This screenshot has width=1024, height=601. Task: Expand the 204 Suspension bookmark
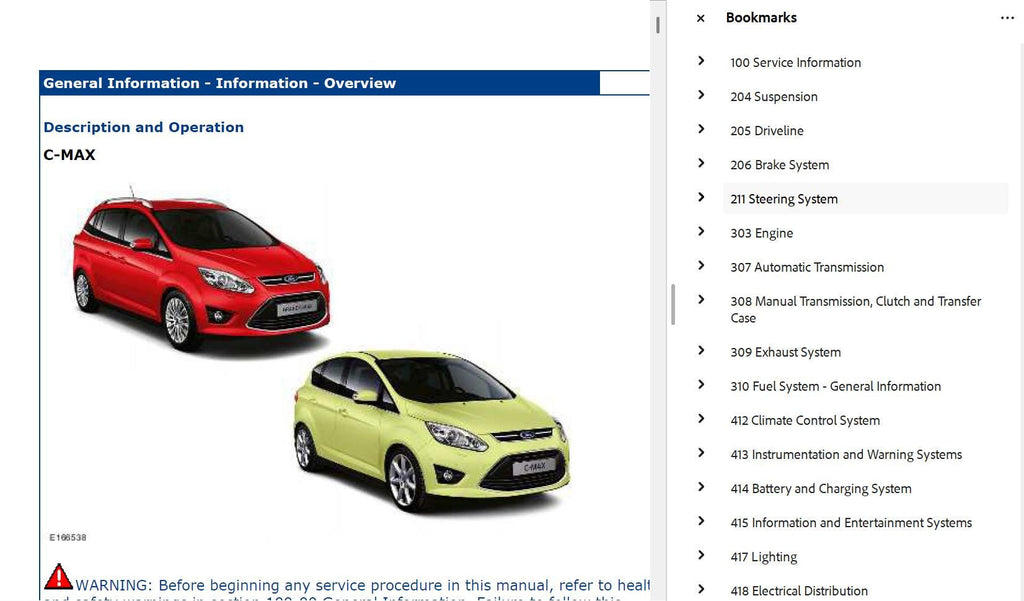pyautogui.click(x=701, y=95)
